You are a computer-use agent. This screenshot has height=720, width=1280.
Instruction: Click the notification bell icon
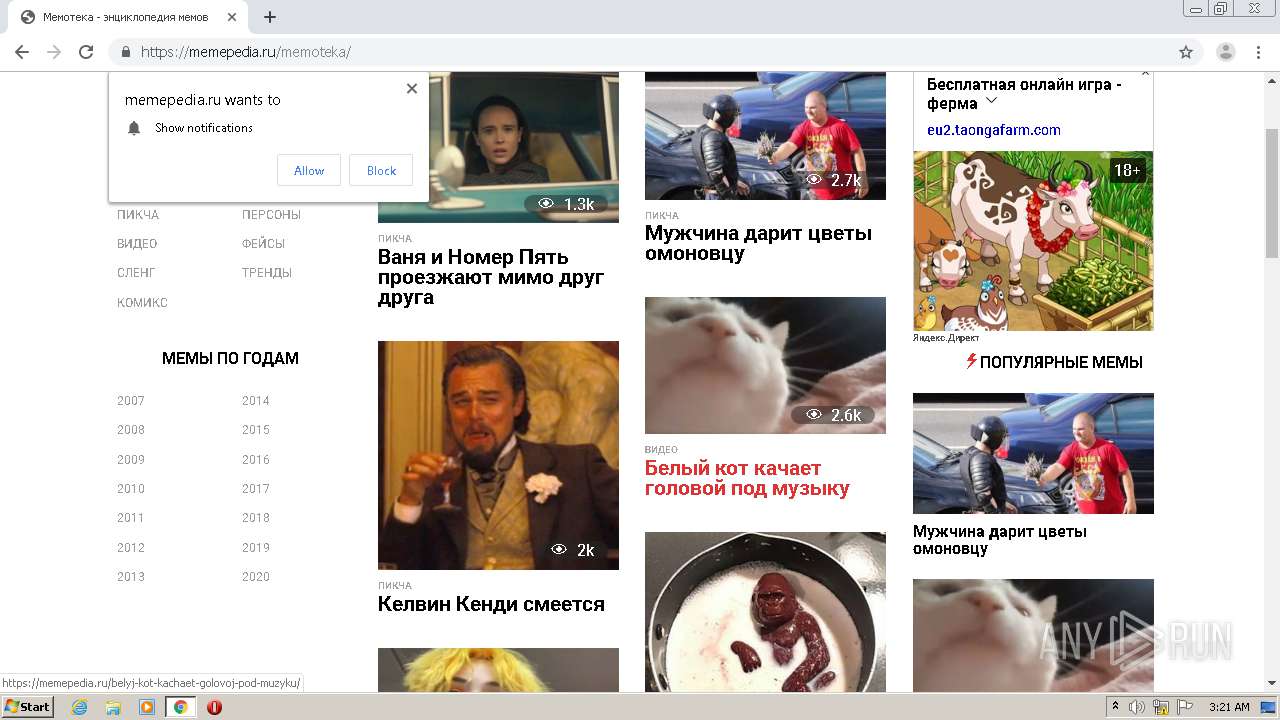(x=134, y=128)
